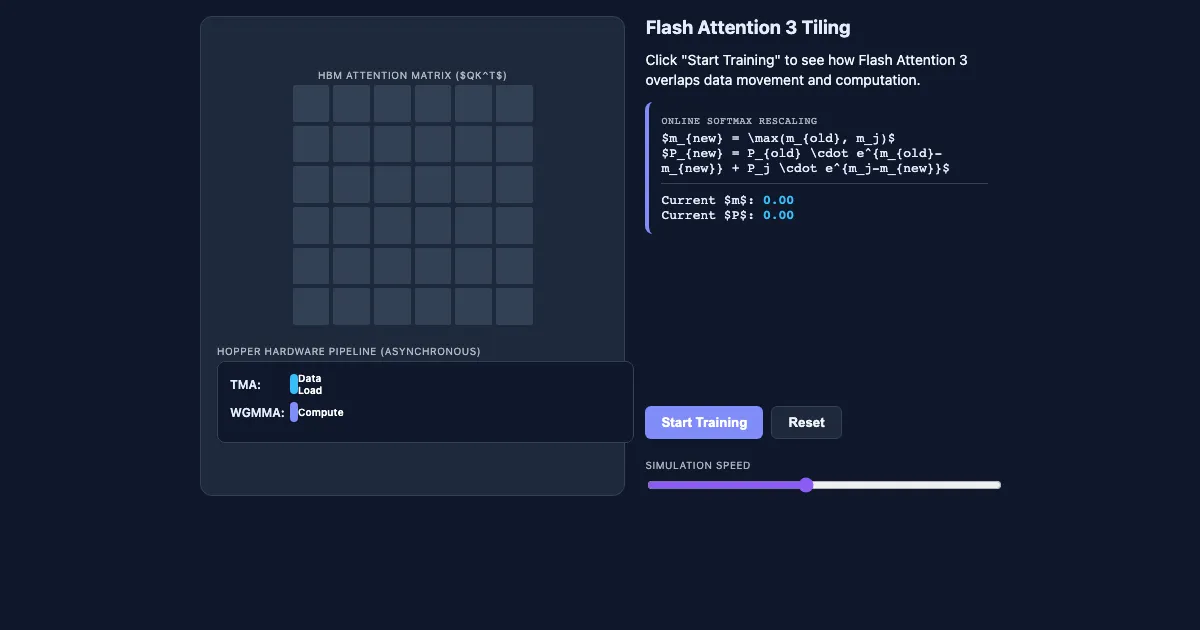Screen dimensions: 1200x630
Task: Click the bottom-right tile of the attention matrix
Action: coord(514,306)
